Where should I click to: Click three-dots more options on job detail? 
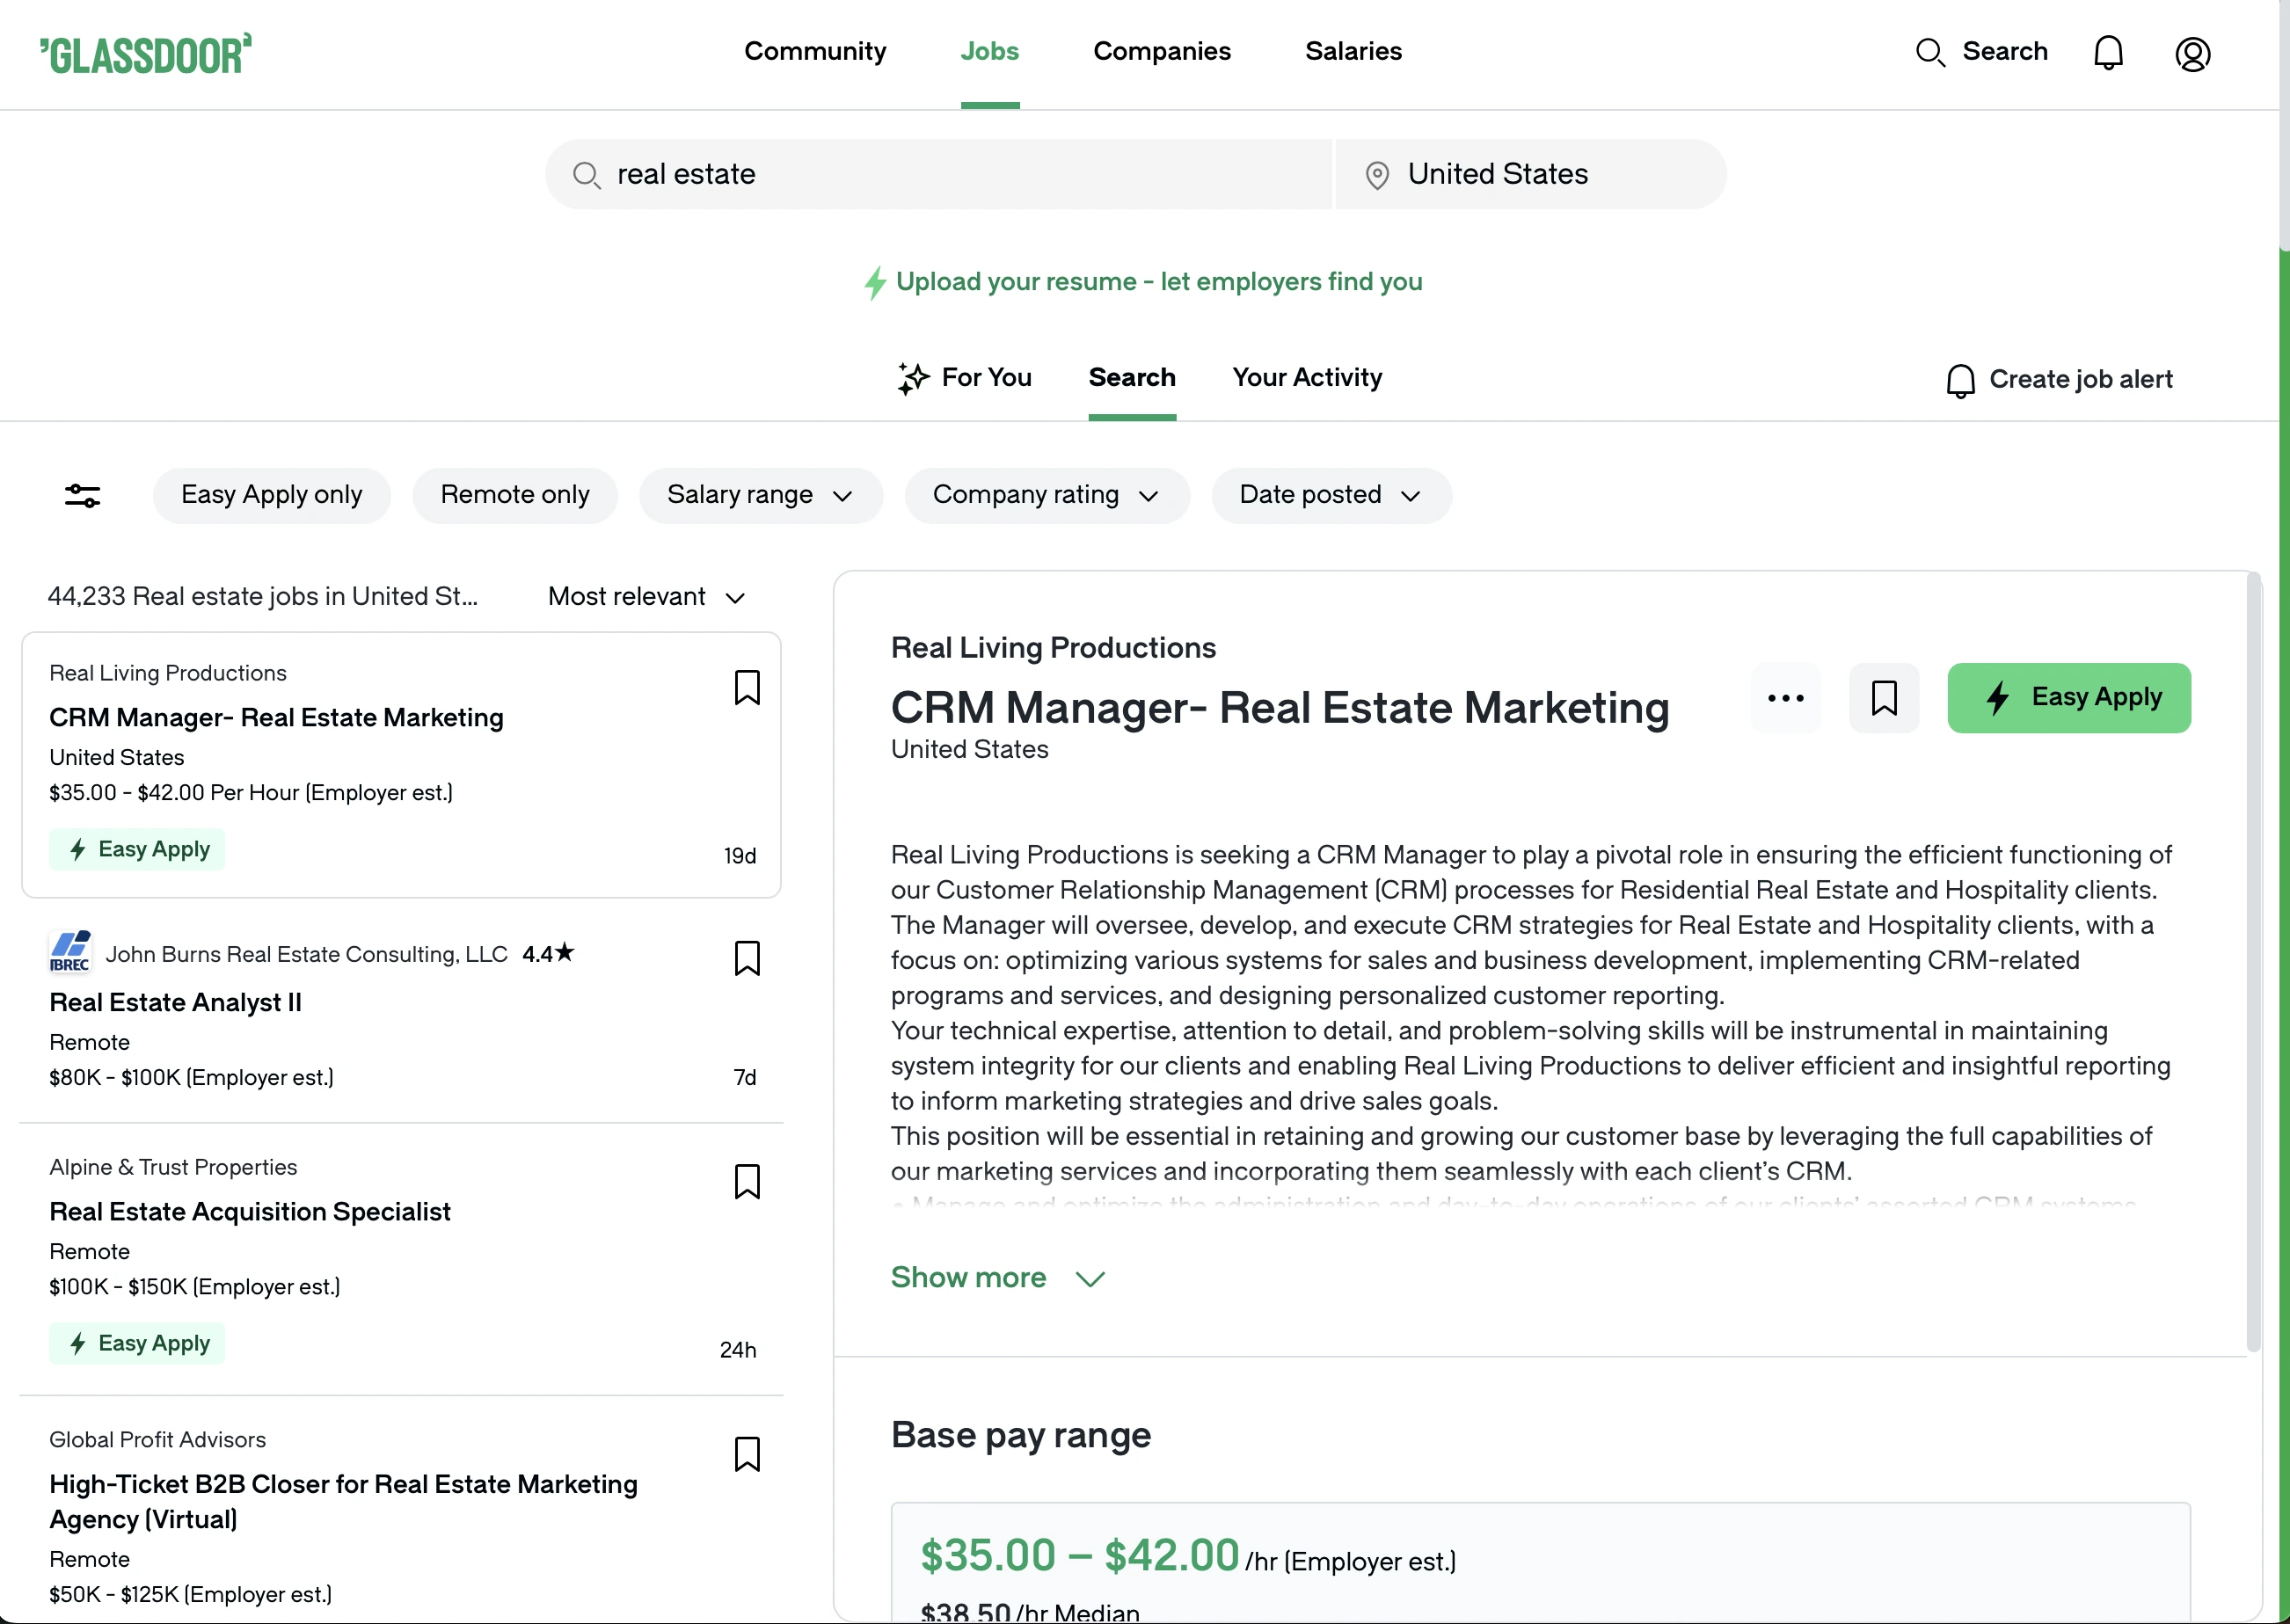(x=1785, y=698)
